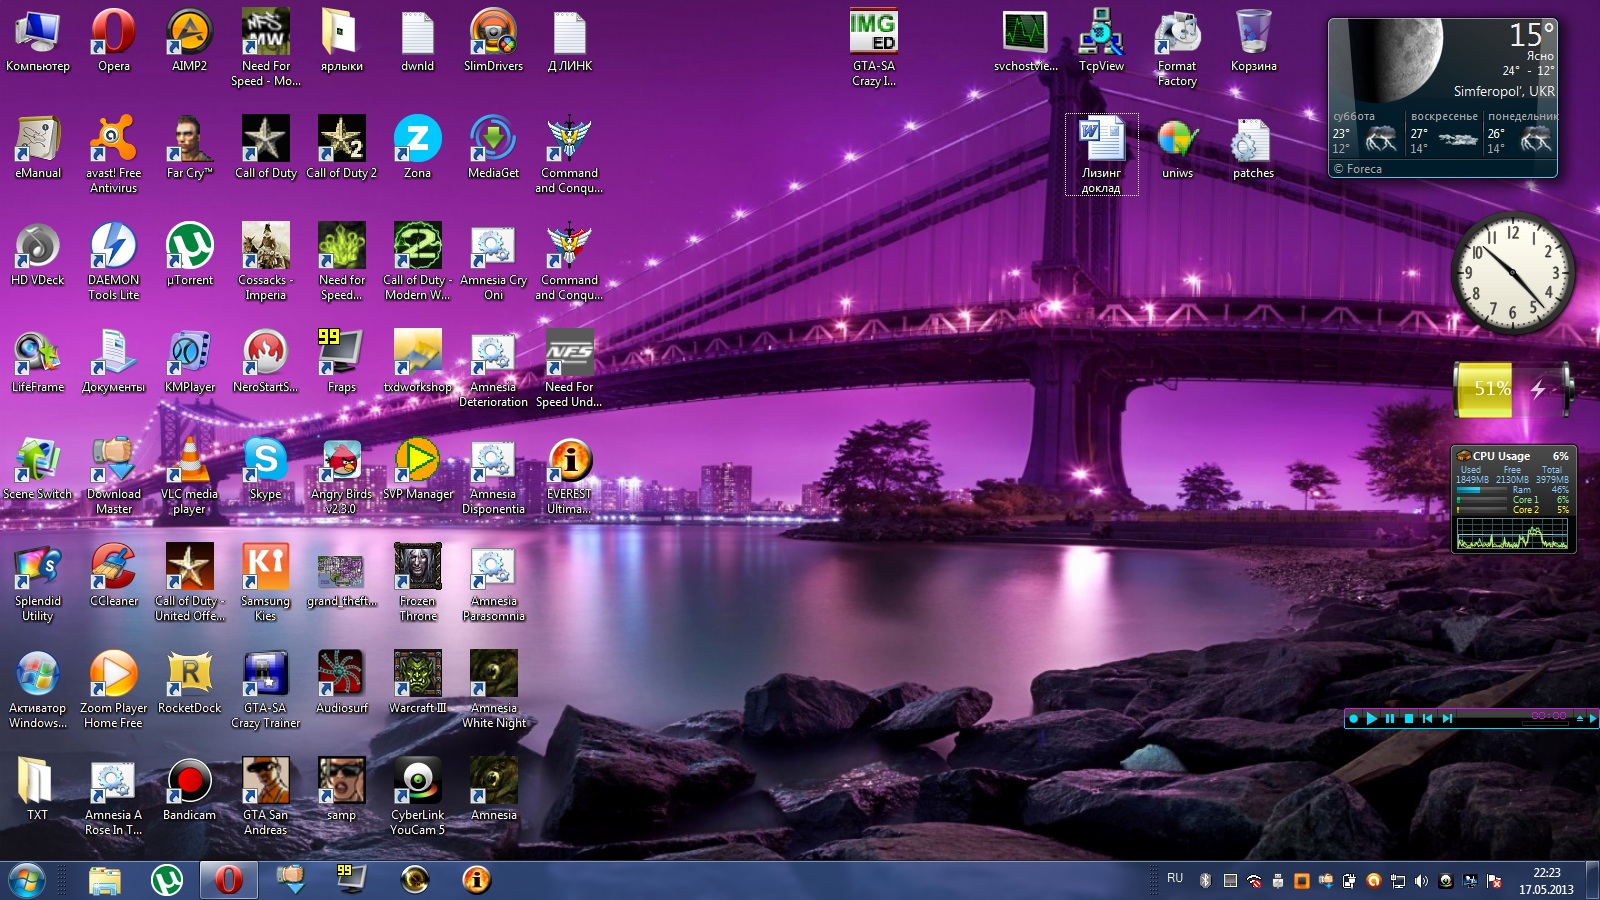Screen dimensions: 1600x900
Task: Click the taskbar clock showing 22:23
Action: point(1547,880)
